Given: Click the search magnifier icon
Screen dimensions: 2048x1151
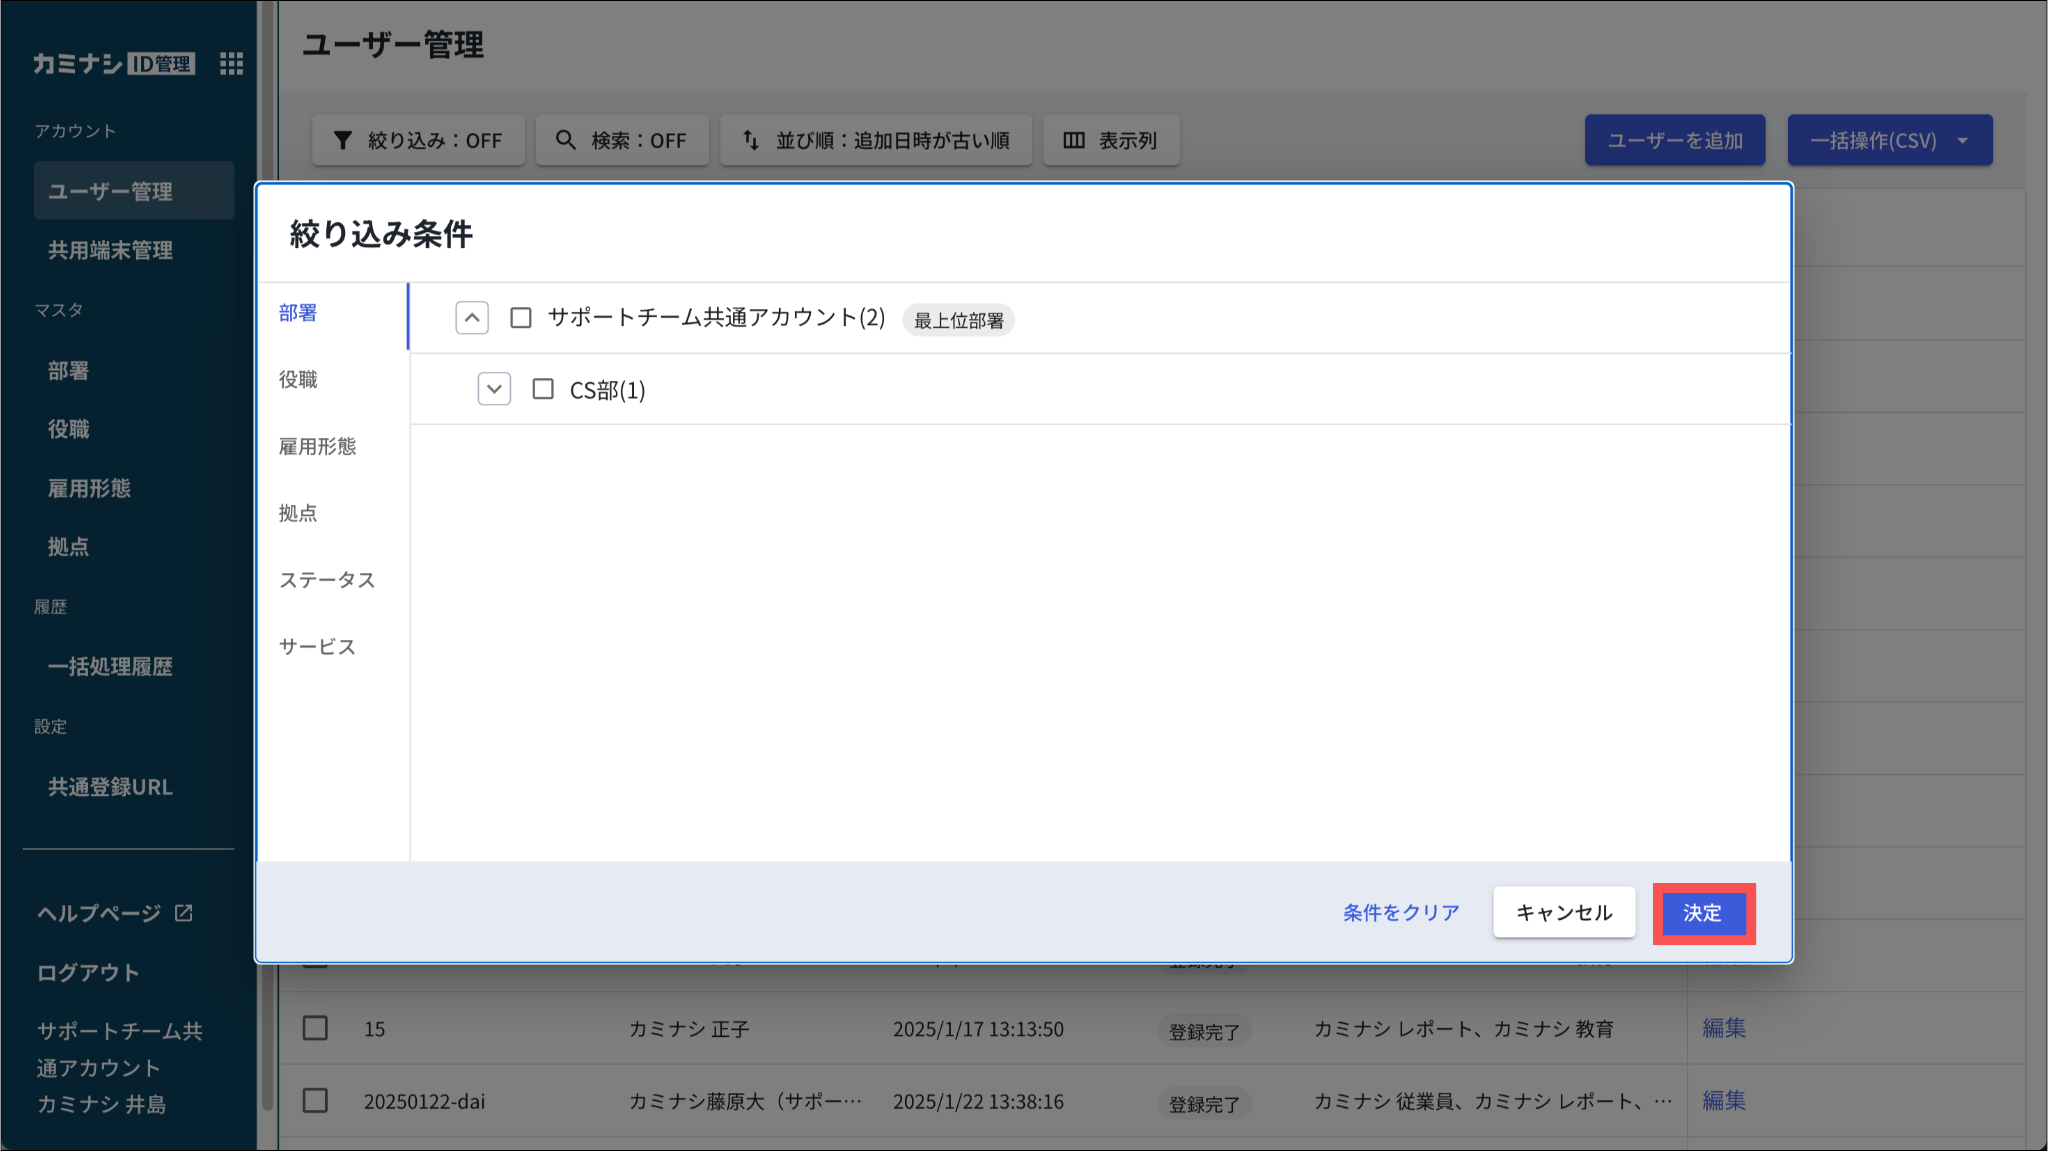Looking at the screenshot, I should (x=566, y=140).
